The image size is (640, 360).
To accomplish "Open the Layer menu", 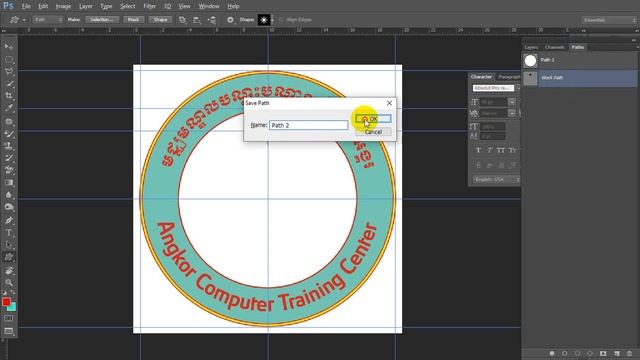I will coord(86,6).
